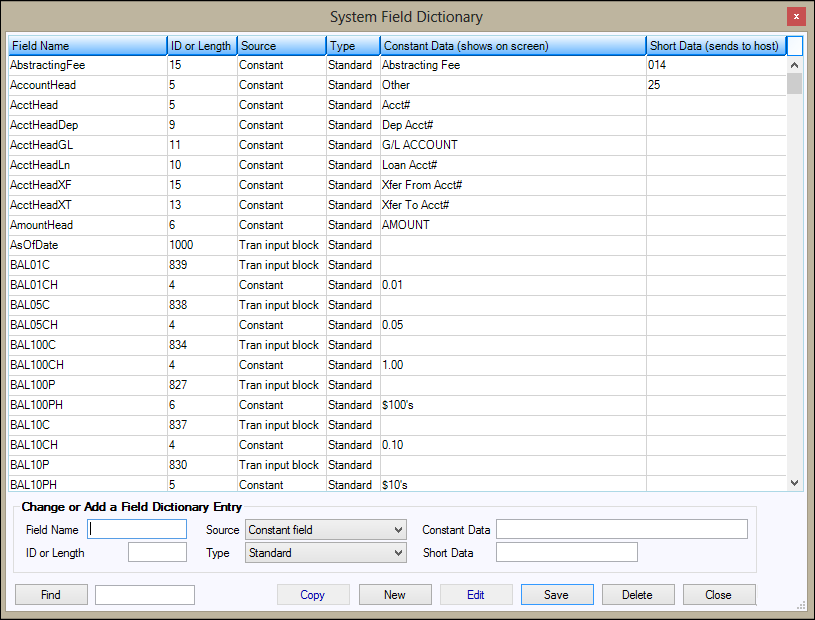815x620 pixels.
Task: Click the Short Data value 014
Action: tap(657, 65)
